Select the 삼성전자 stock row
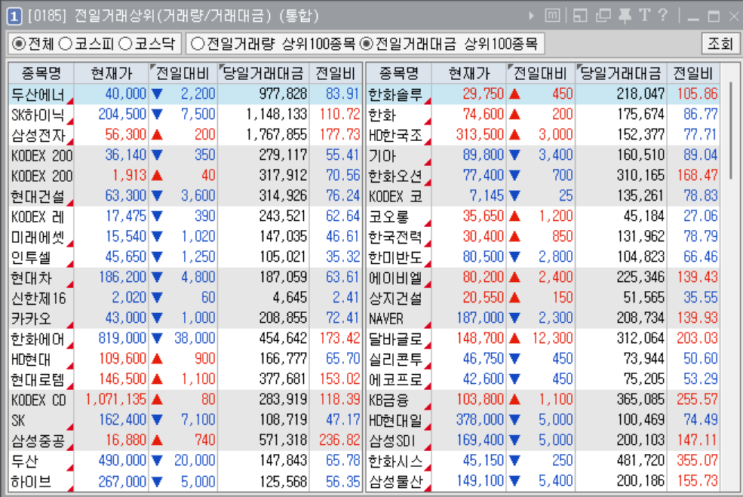 185,135
